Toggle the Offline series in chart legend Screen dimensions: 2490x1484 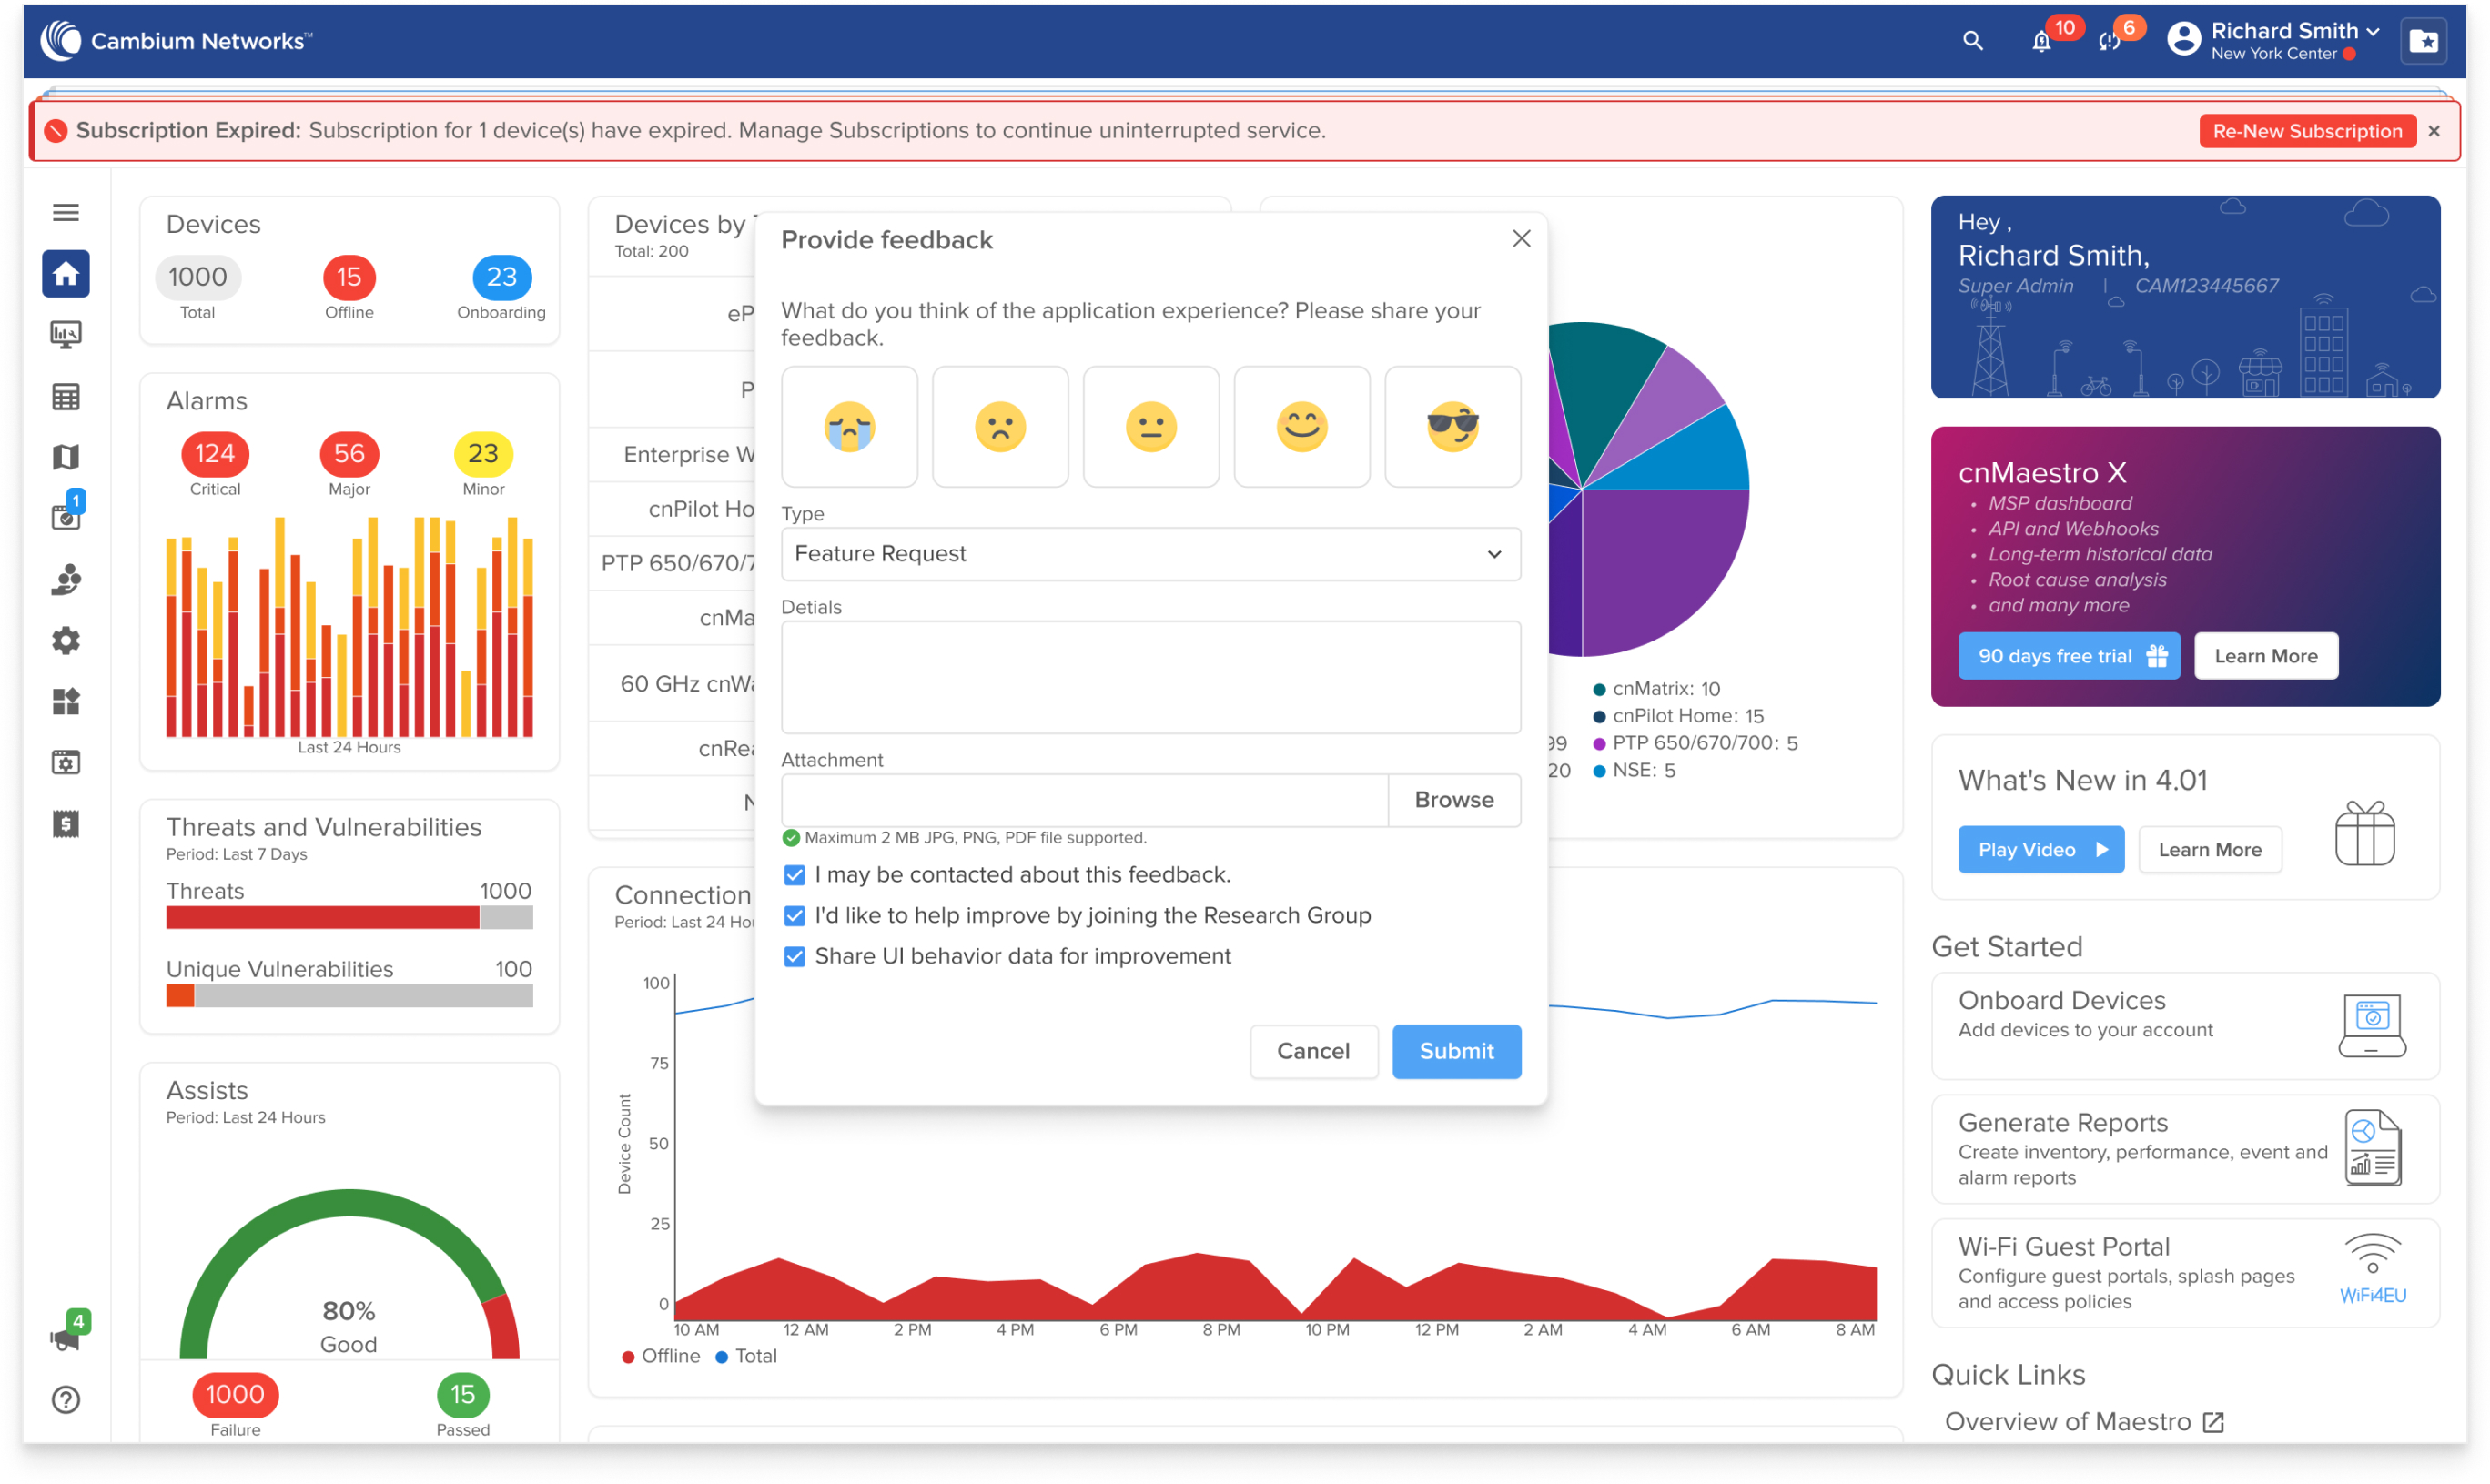click(661, 1357)
